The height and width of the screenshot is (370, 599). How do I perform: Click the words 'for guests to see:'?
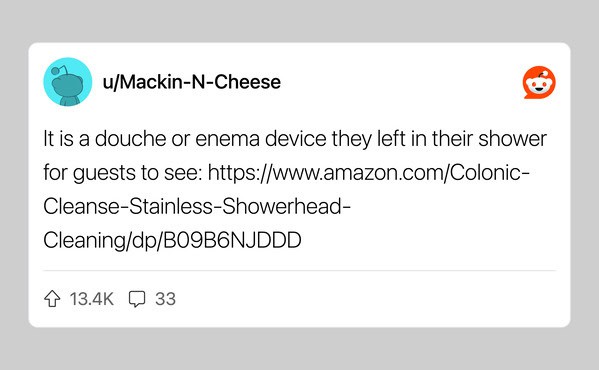[123, 173]
